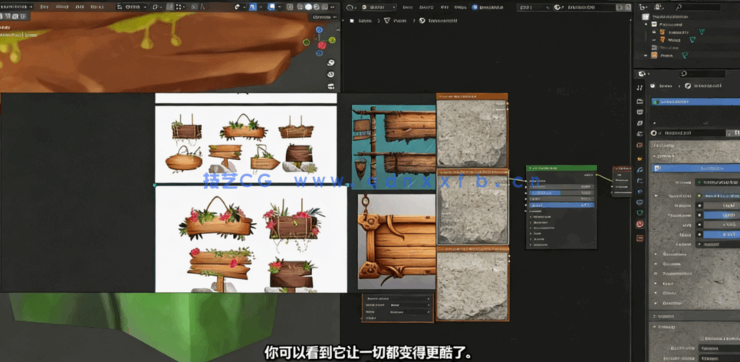740x362 pixels.
Task: Click the blue Z axis on navigation gizmo
Action: coord(319,30)
